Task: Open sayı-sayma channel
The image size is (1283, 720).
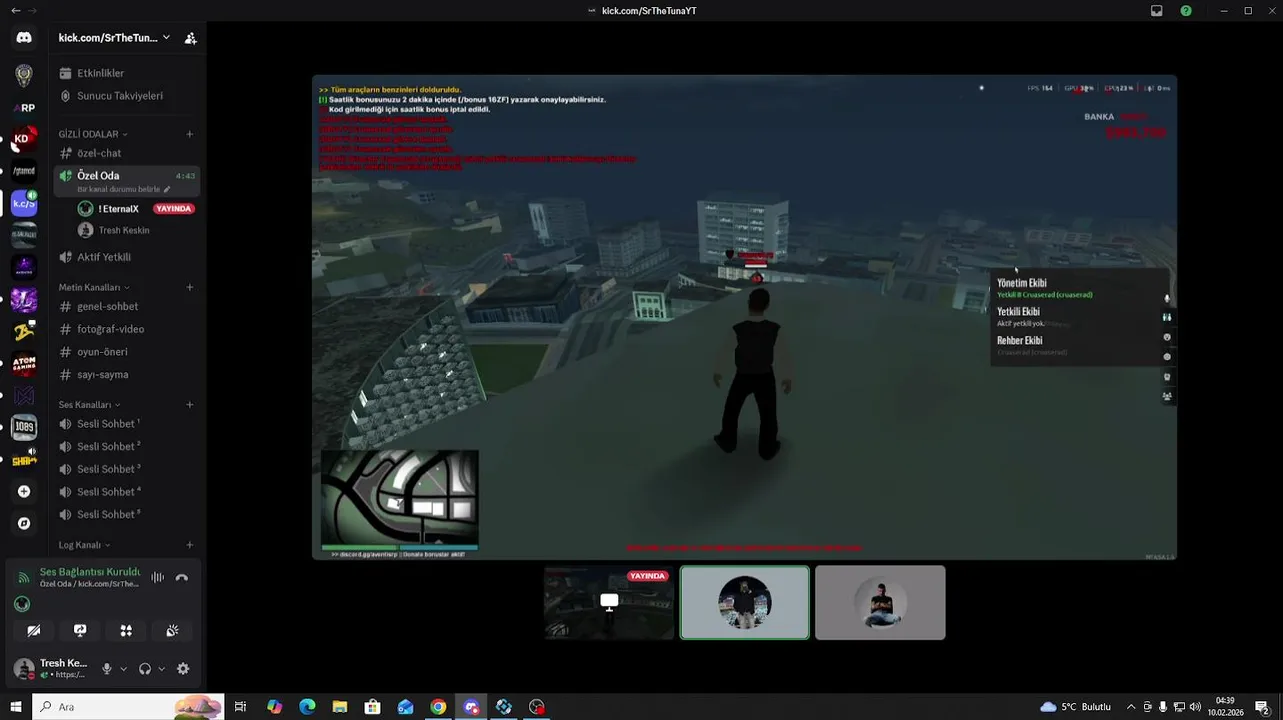Action: tap(126, 375)
